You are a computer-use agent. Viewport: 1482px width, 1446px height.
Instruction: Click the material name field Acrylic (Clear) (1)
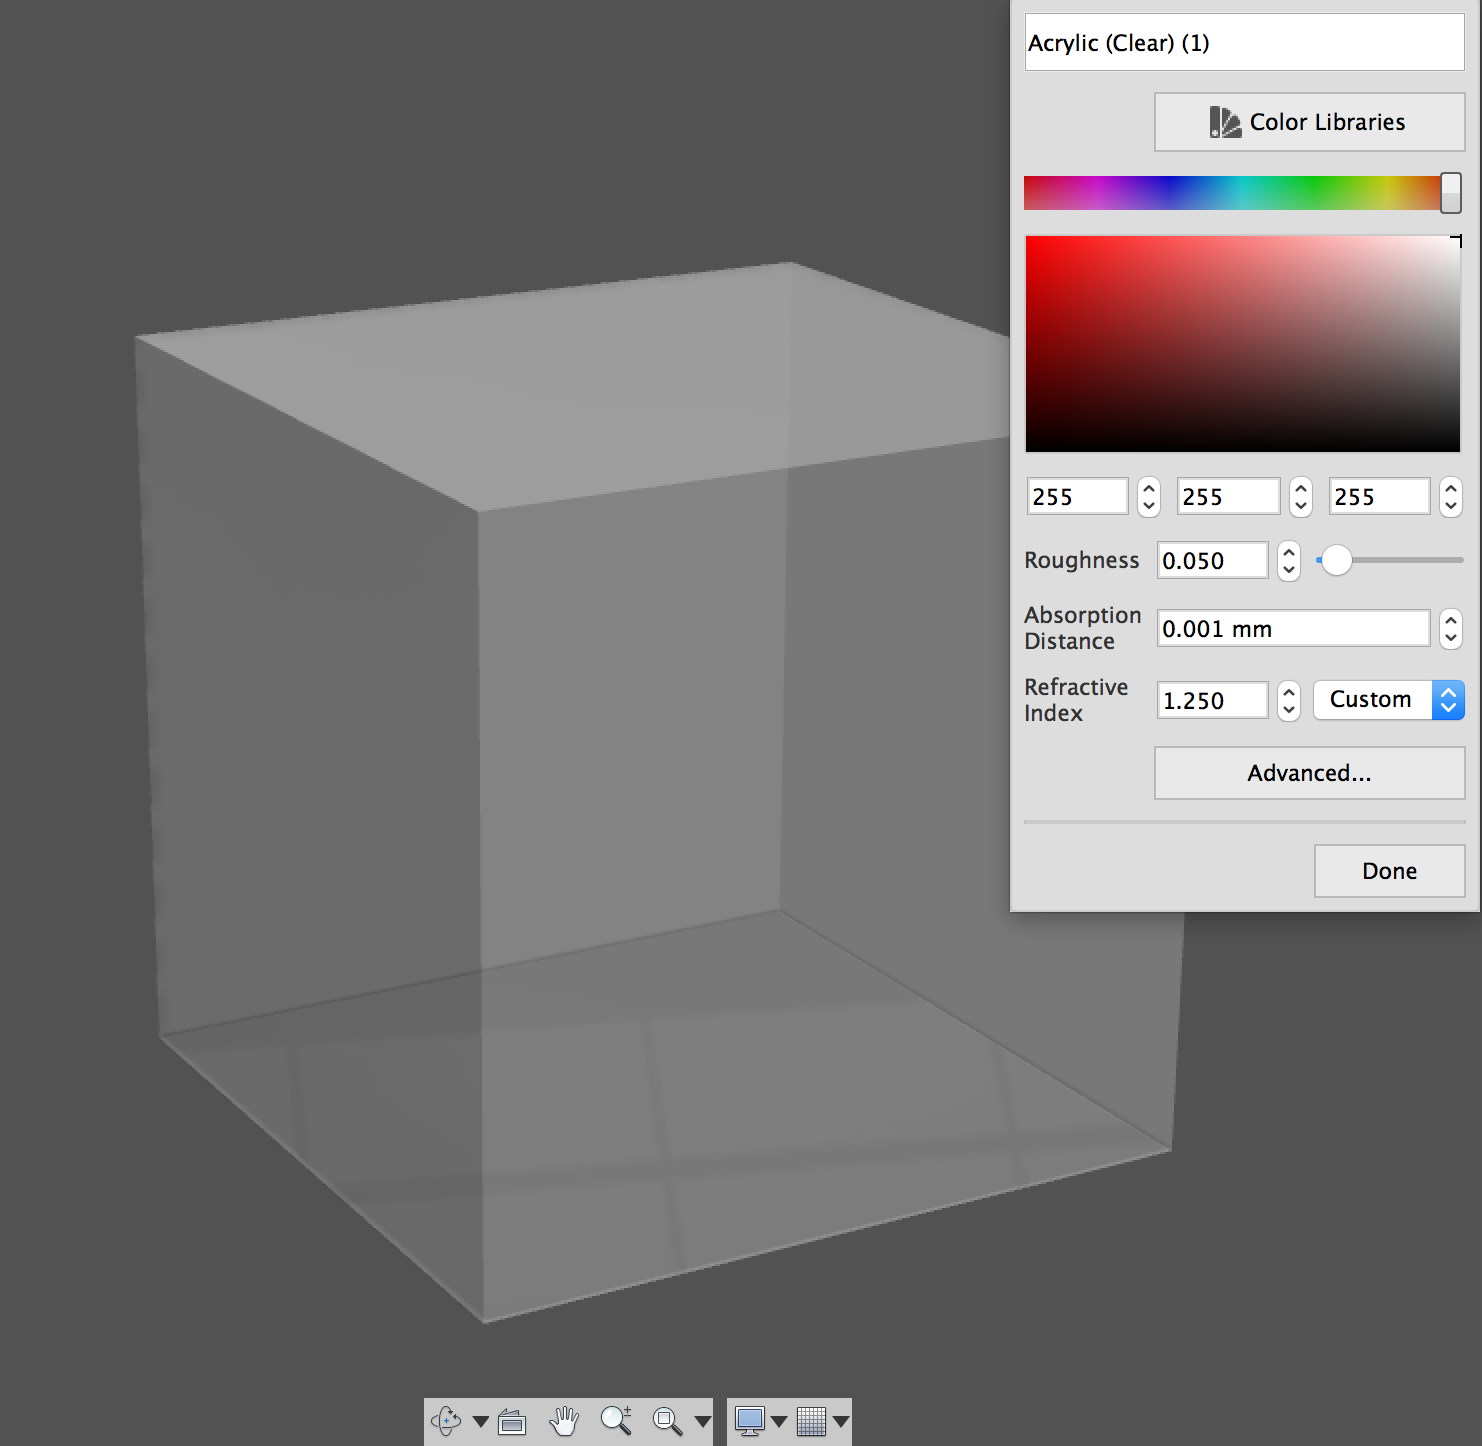coord(1244,43)
